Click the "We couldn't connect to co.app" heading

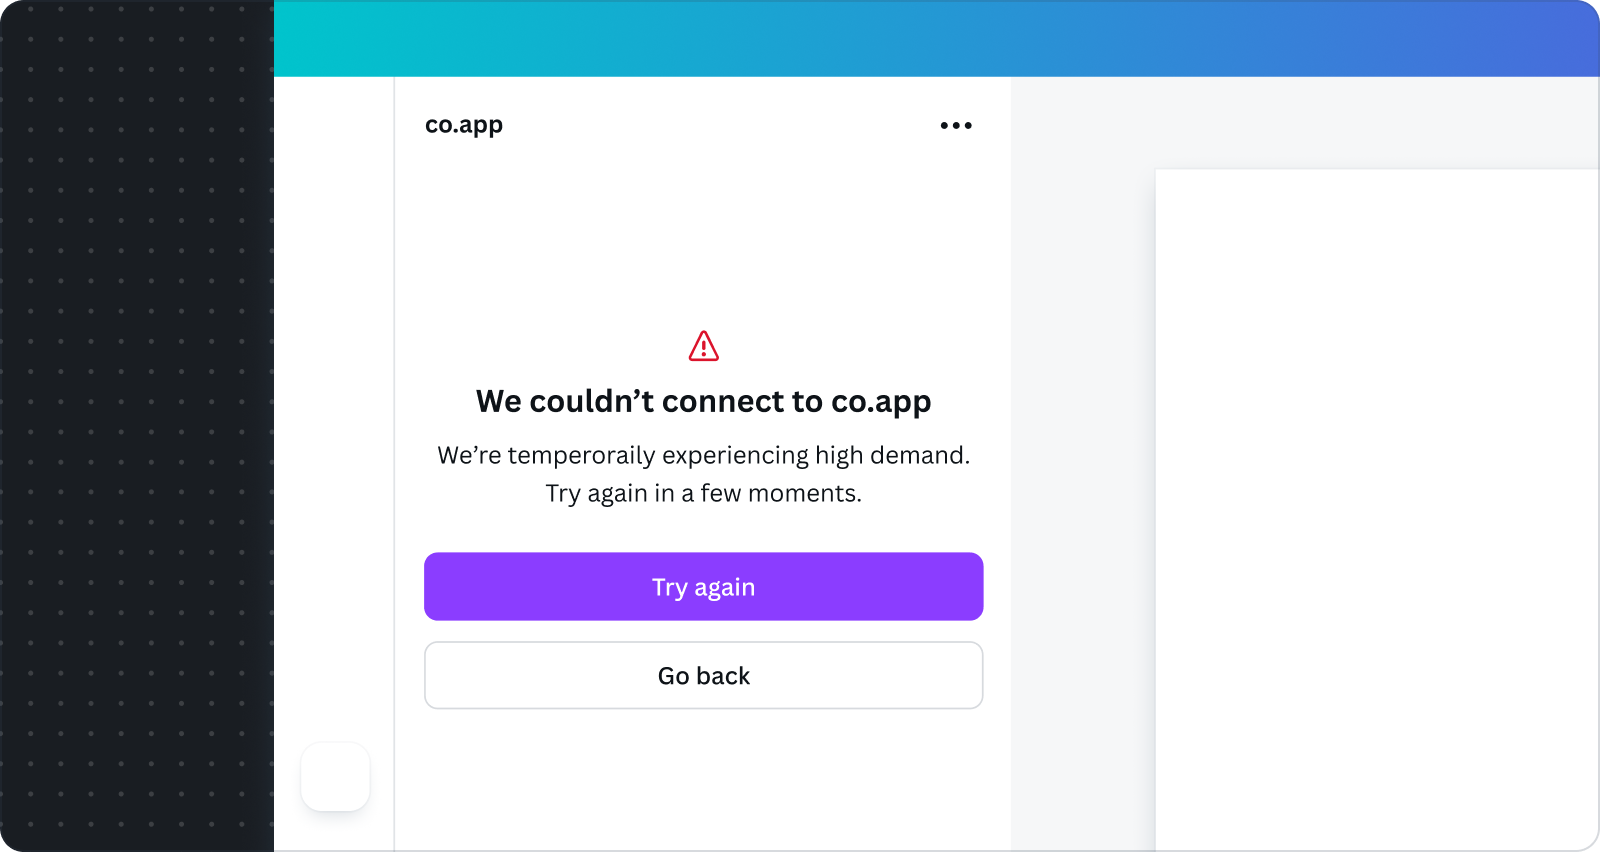[704, 401]
